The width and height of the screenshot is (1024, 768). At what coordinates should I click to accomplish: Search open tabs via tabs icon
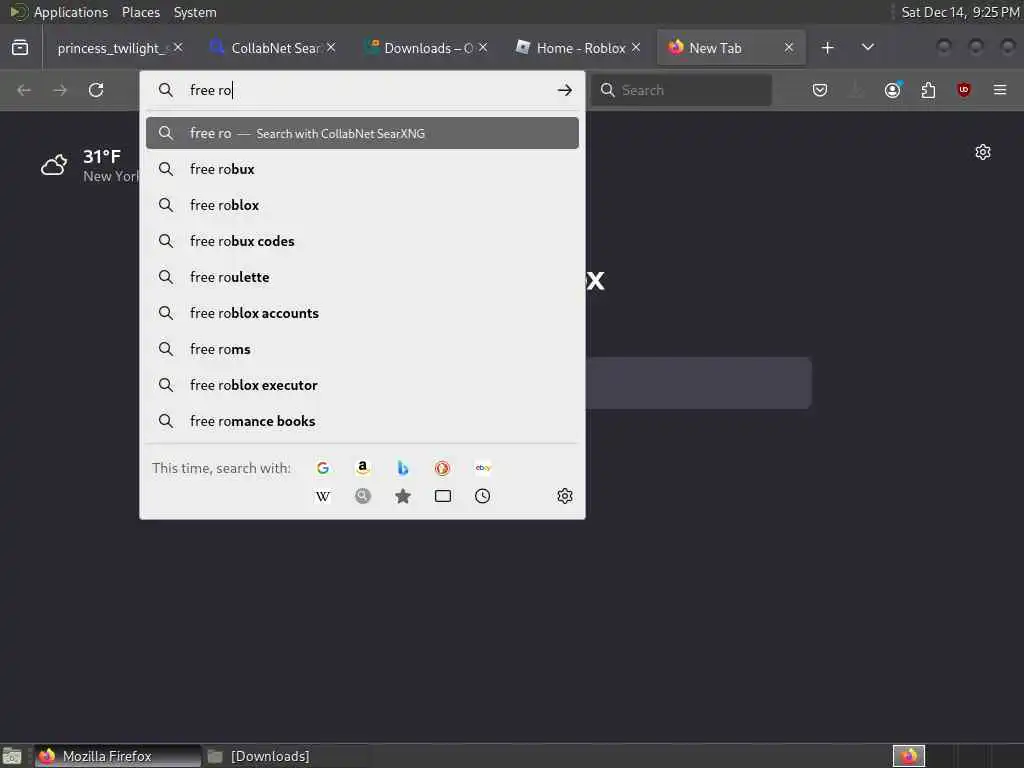pyautogui.click(x=443, y=496)
